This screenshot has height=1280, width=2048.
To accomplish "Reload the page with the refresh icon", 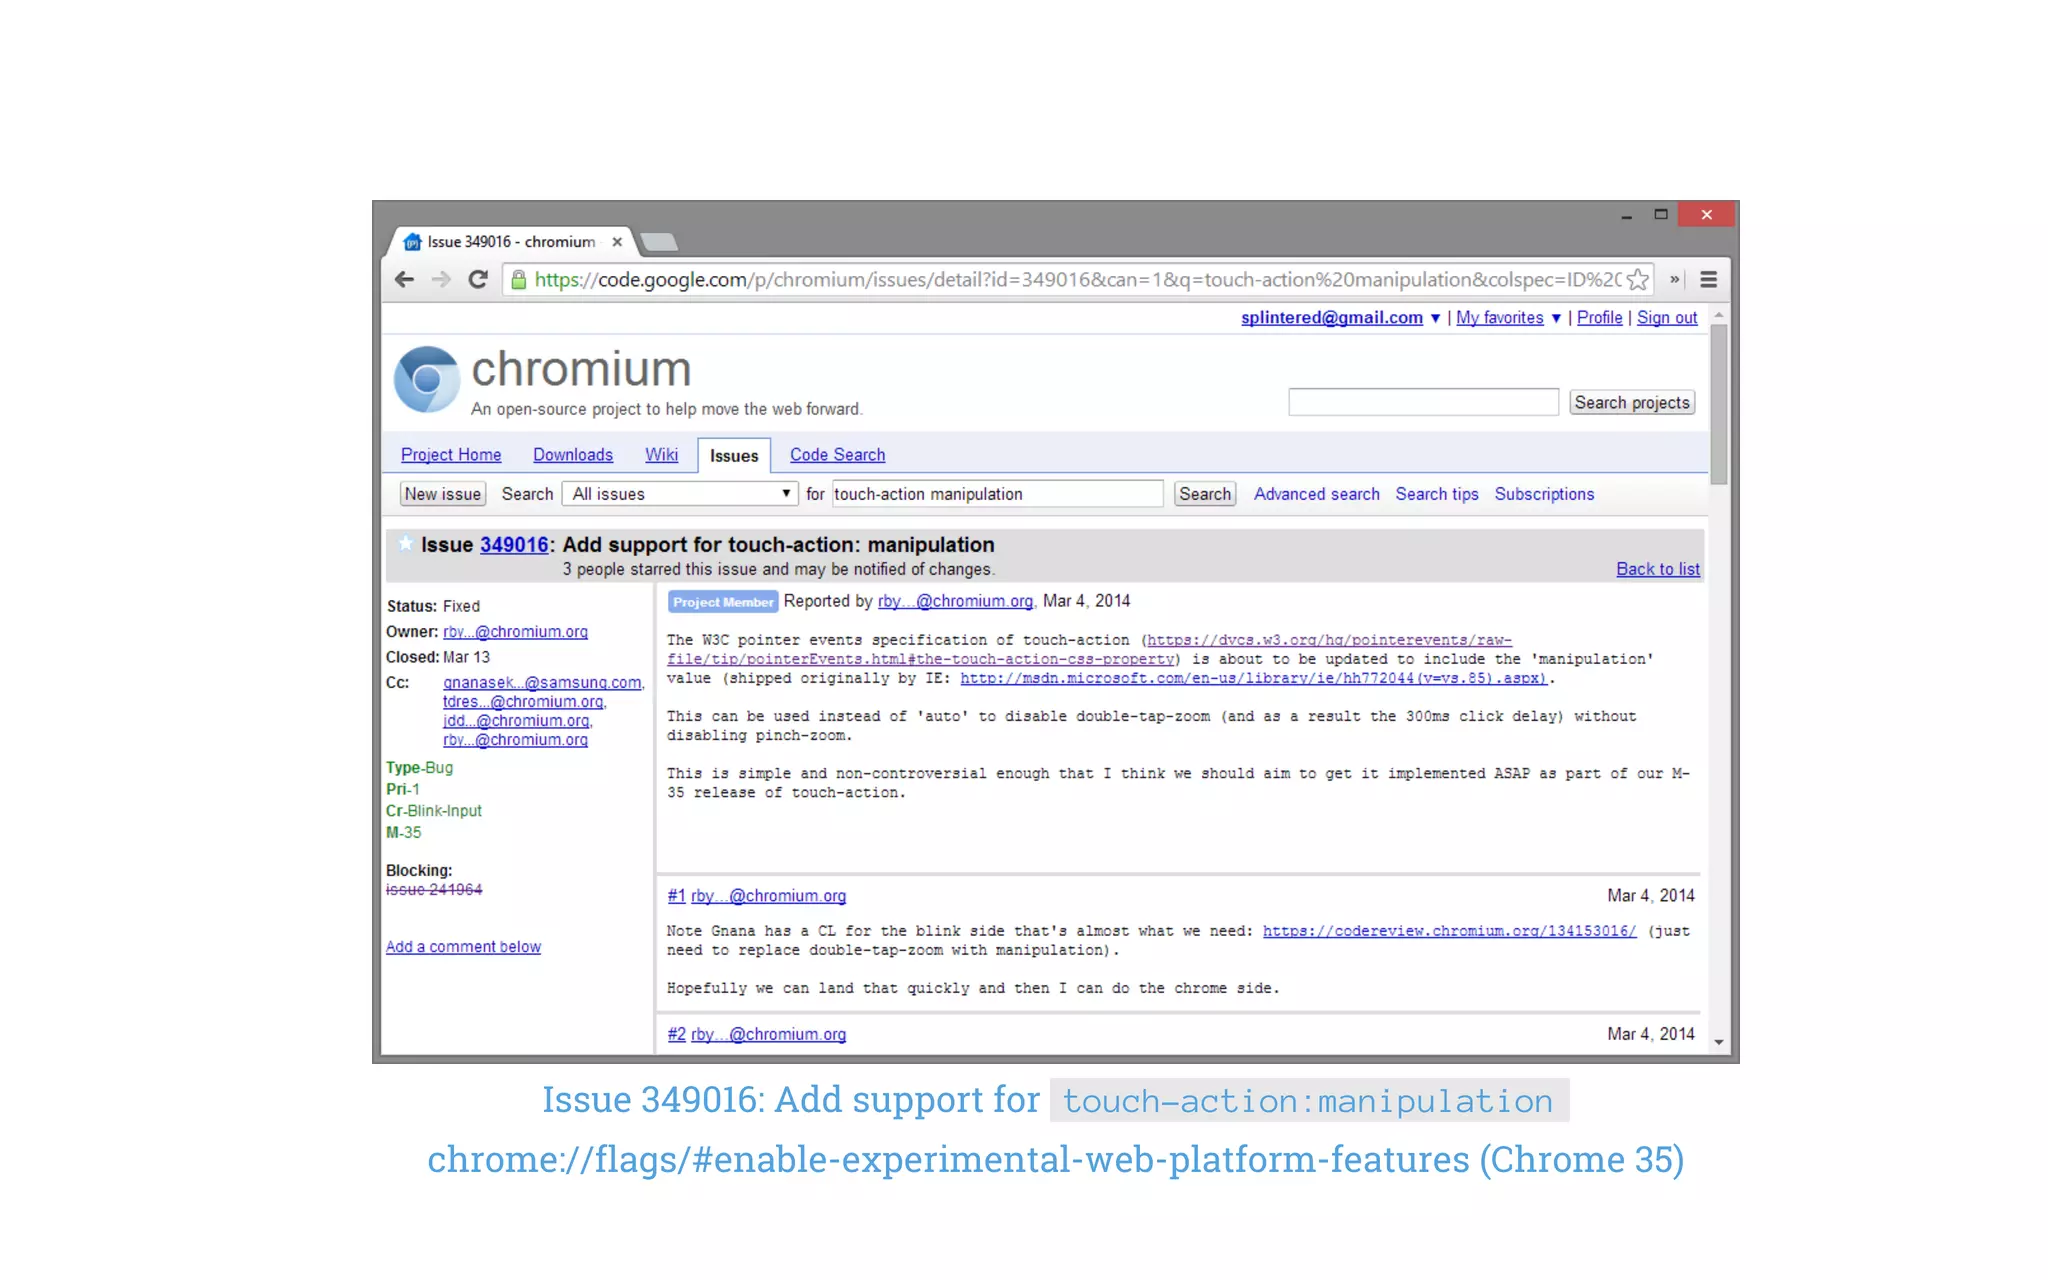I will pos(478,280).
